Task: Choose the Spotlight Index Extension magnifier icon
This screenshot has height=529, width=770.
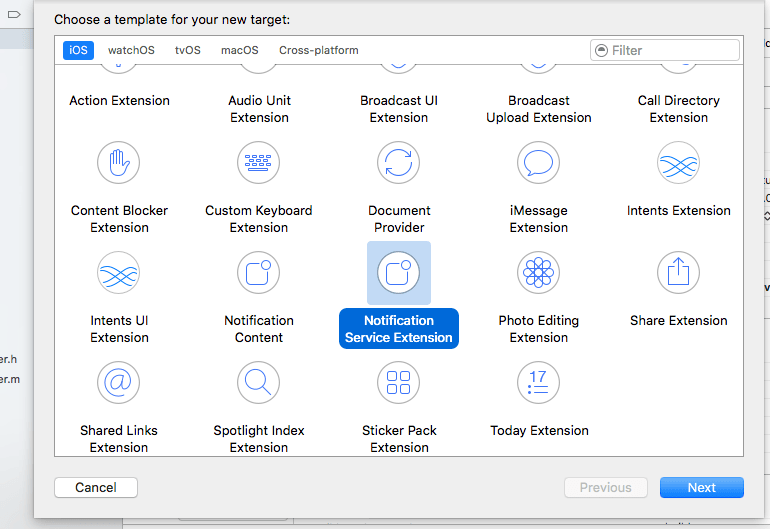Action: [x=259, y=382]
